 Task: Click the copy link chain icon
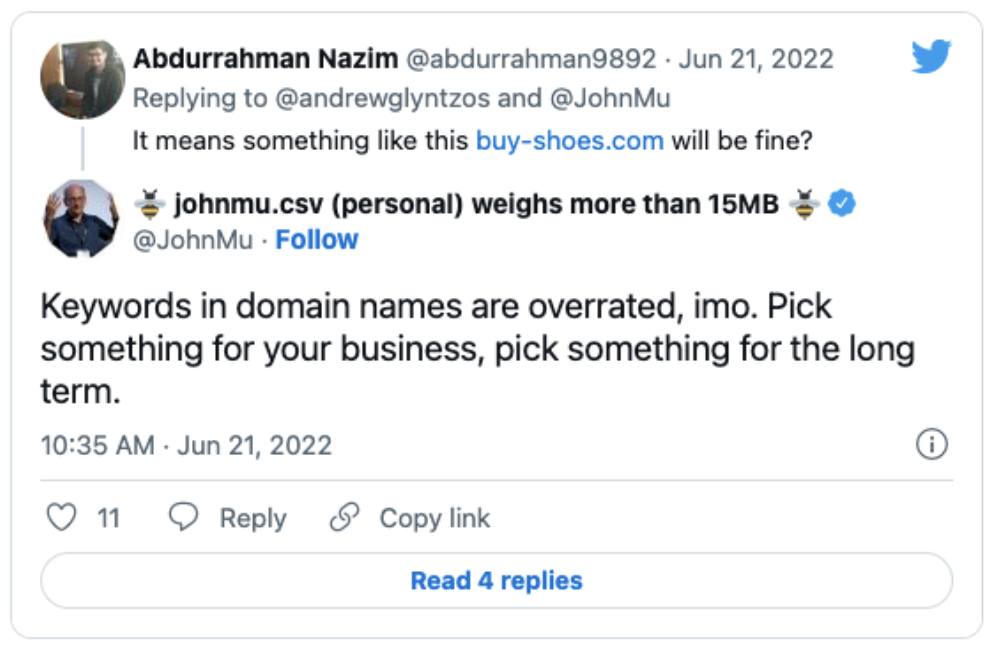(344, 517)
